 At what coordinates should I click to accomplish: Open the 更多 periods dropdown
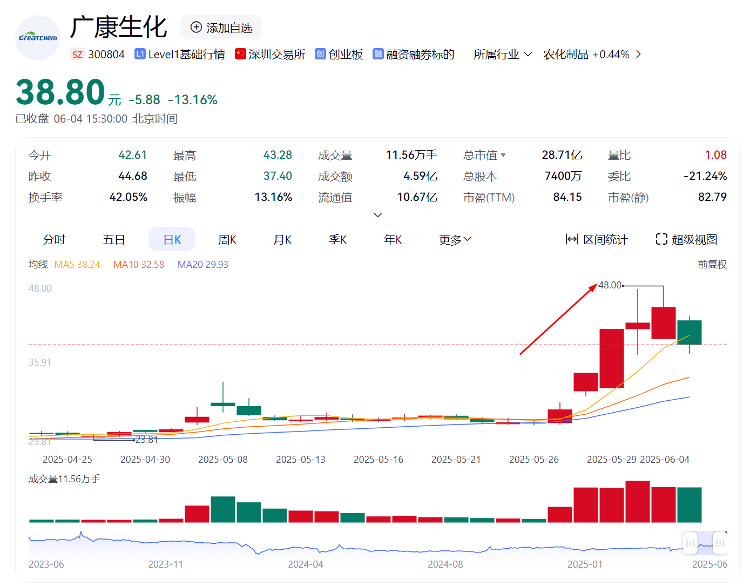[455, 240]
